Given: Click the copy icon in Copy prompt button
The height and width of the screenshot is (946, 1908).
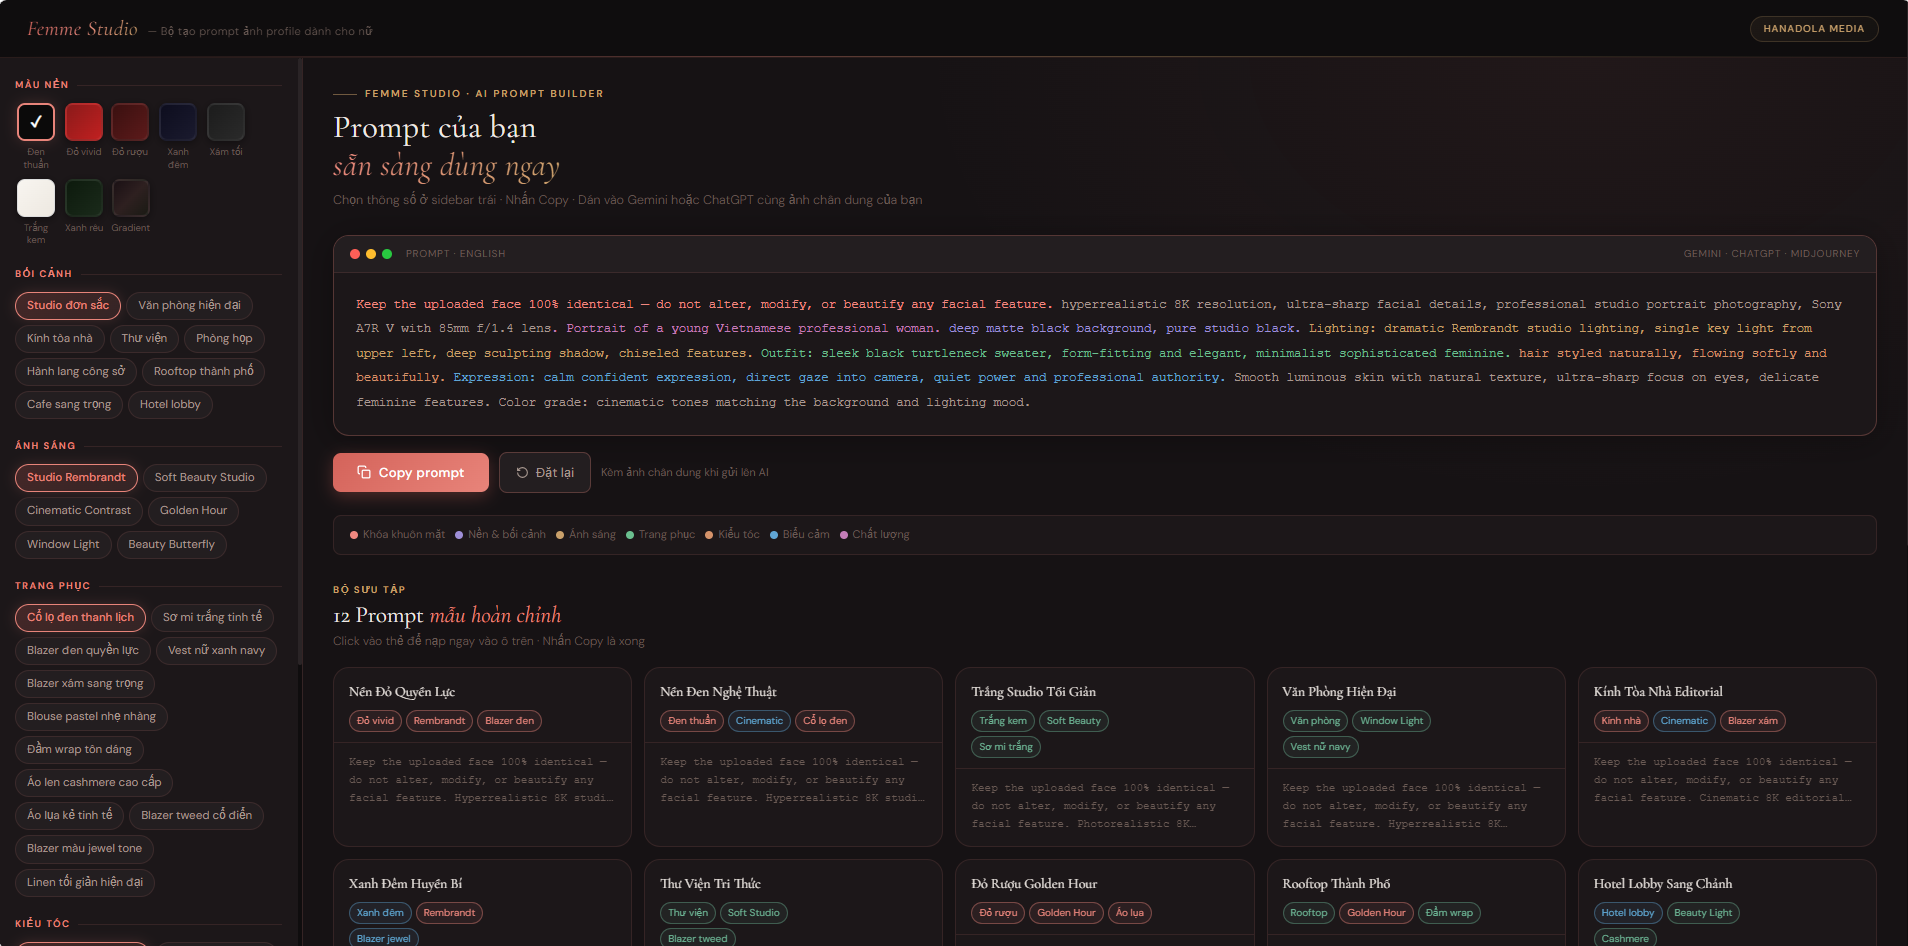Looking at the screenshot, I should (364, 472).
